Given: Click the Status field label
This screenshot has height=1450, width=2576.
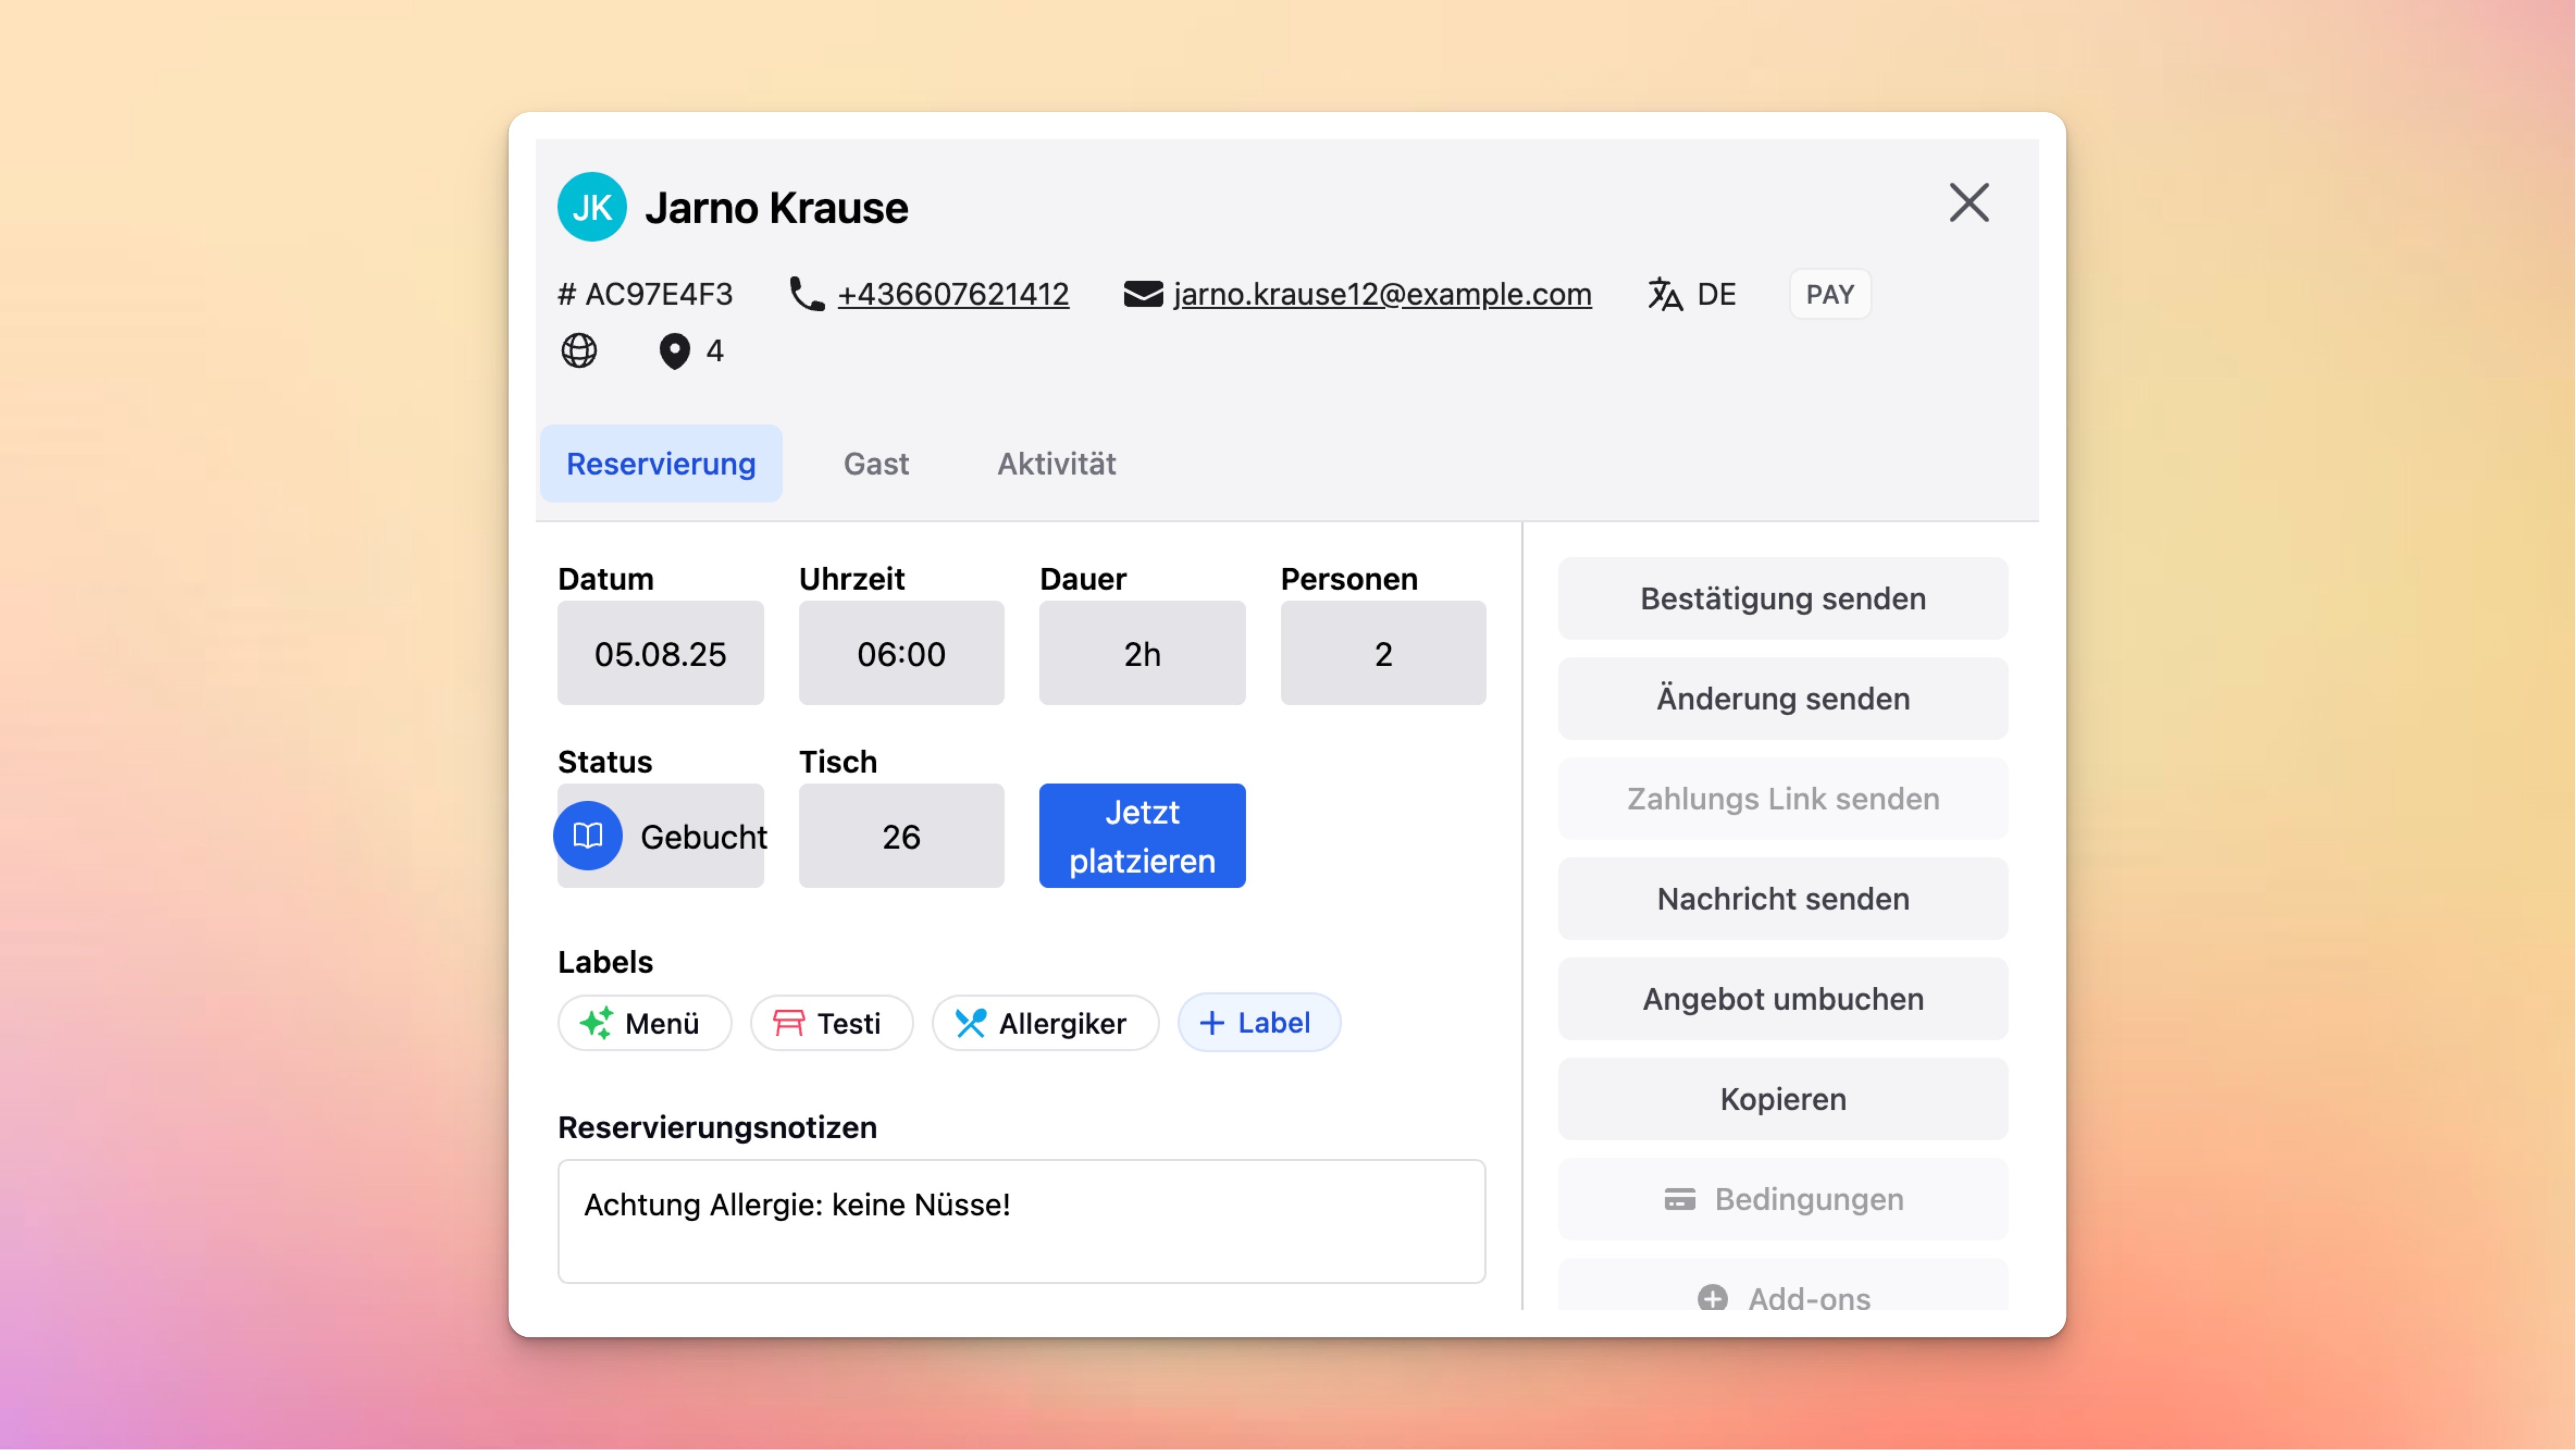Looking at the screenshot, I should tap(605, 762).
